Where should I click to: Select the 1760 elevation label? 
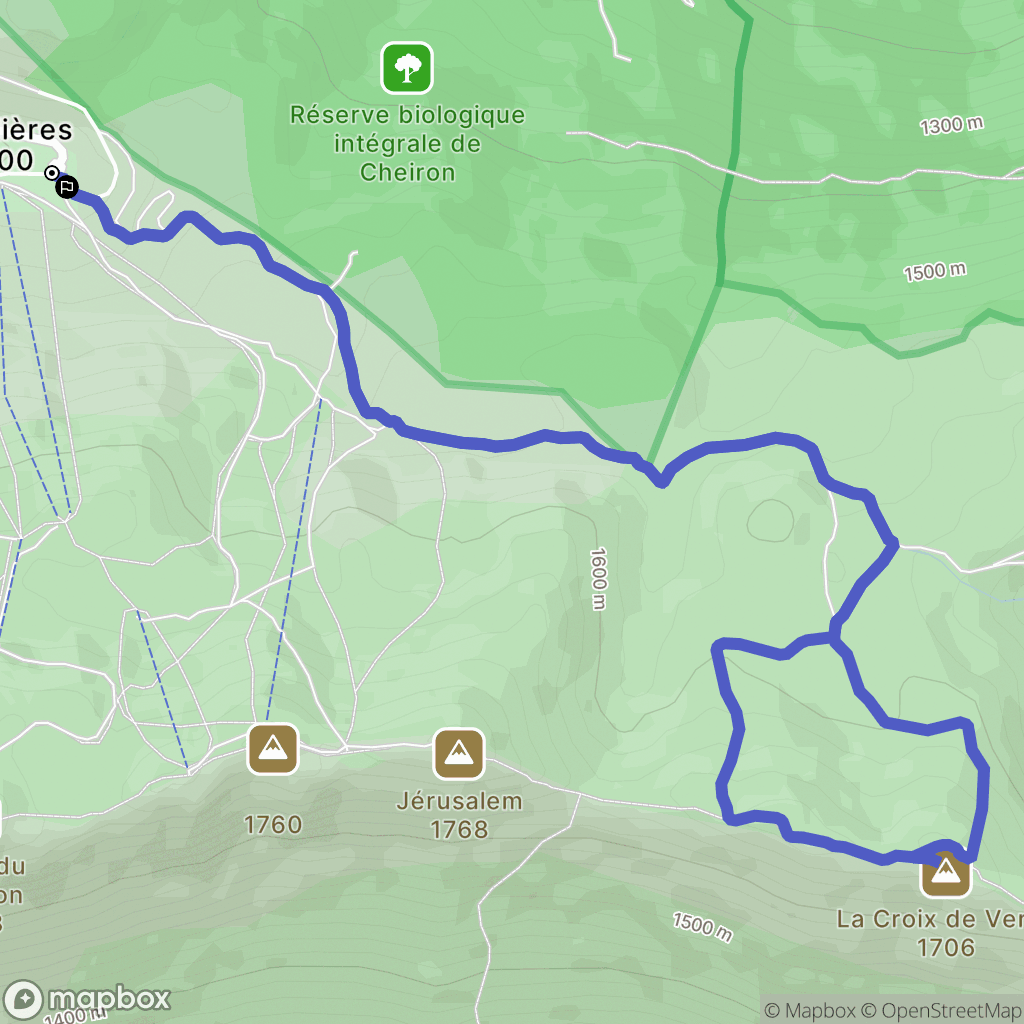click(273, 825)
